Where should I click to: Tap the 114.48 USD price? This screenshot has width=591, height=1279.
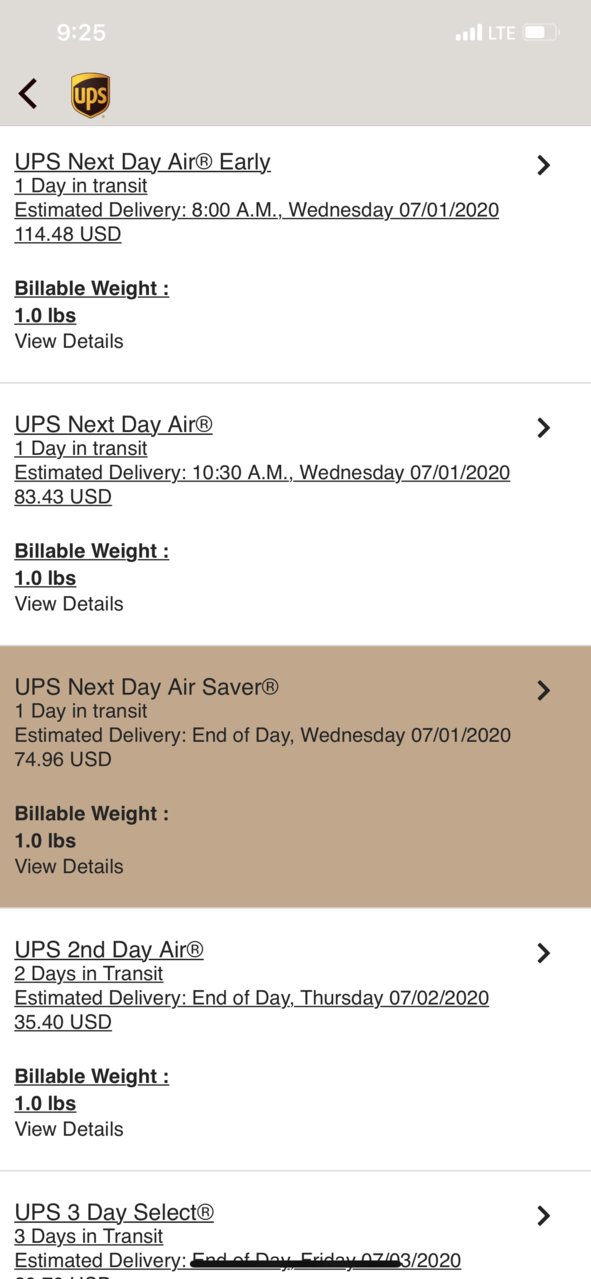pyautogui.click(x=68, y=234)
